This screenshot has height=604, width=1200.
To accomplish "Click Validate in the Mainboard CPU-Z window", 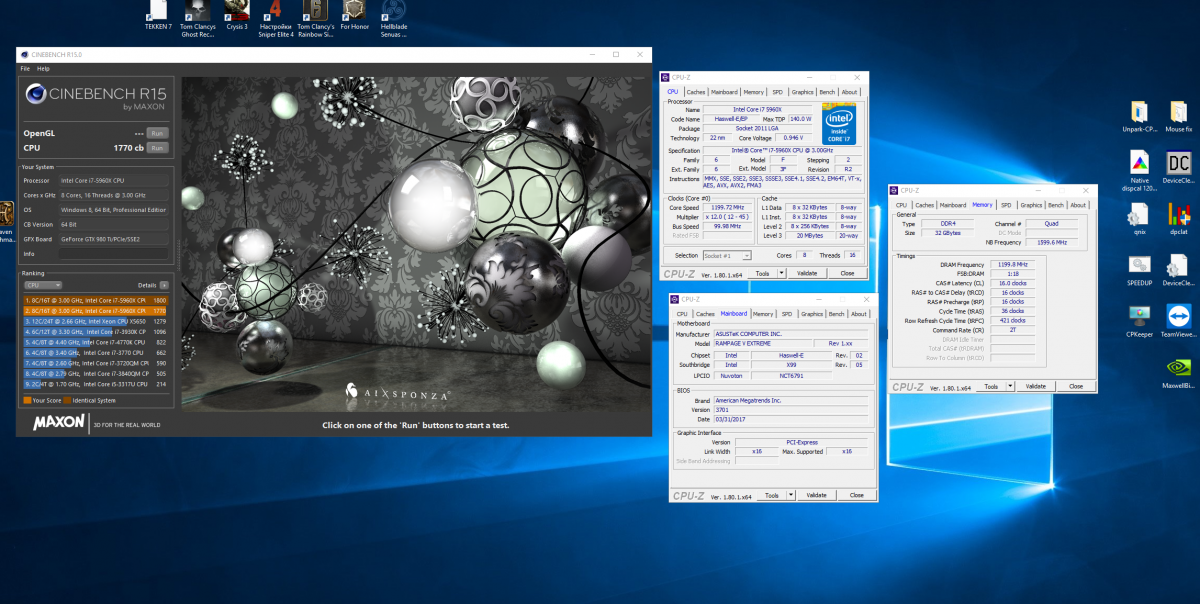I will pyautogui.click(x=817, y=495).
